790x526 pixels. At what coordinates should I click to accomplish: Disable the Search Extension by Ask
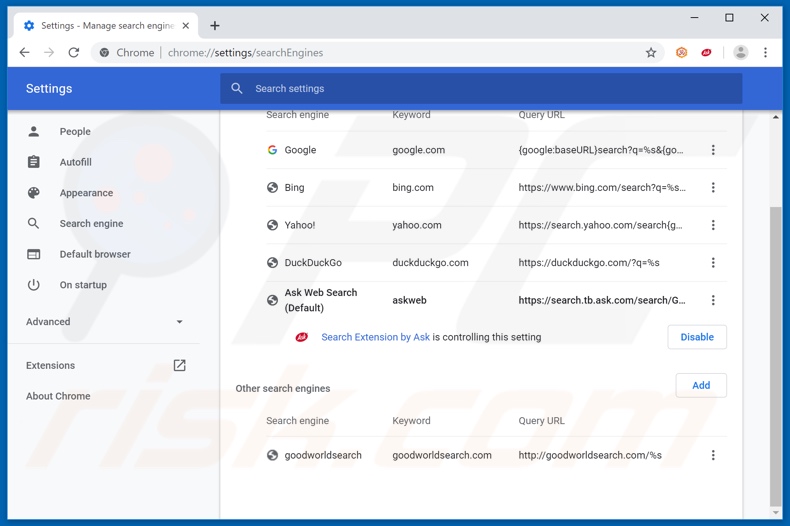pyautogui.click(x=697, y=337)
